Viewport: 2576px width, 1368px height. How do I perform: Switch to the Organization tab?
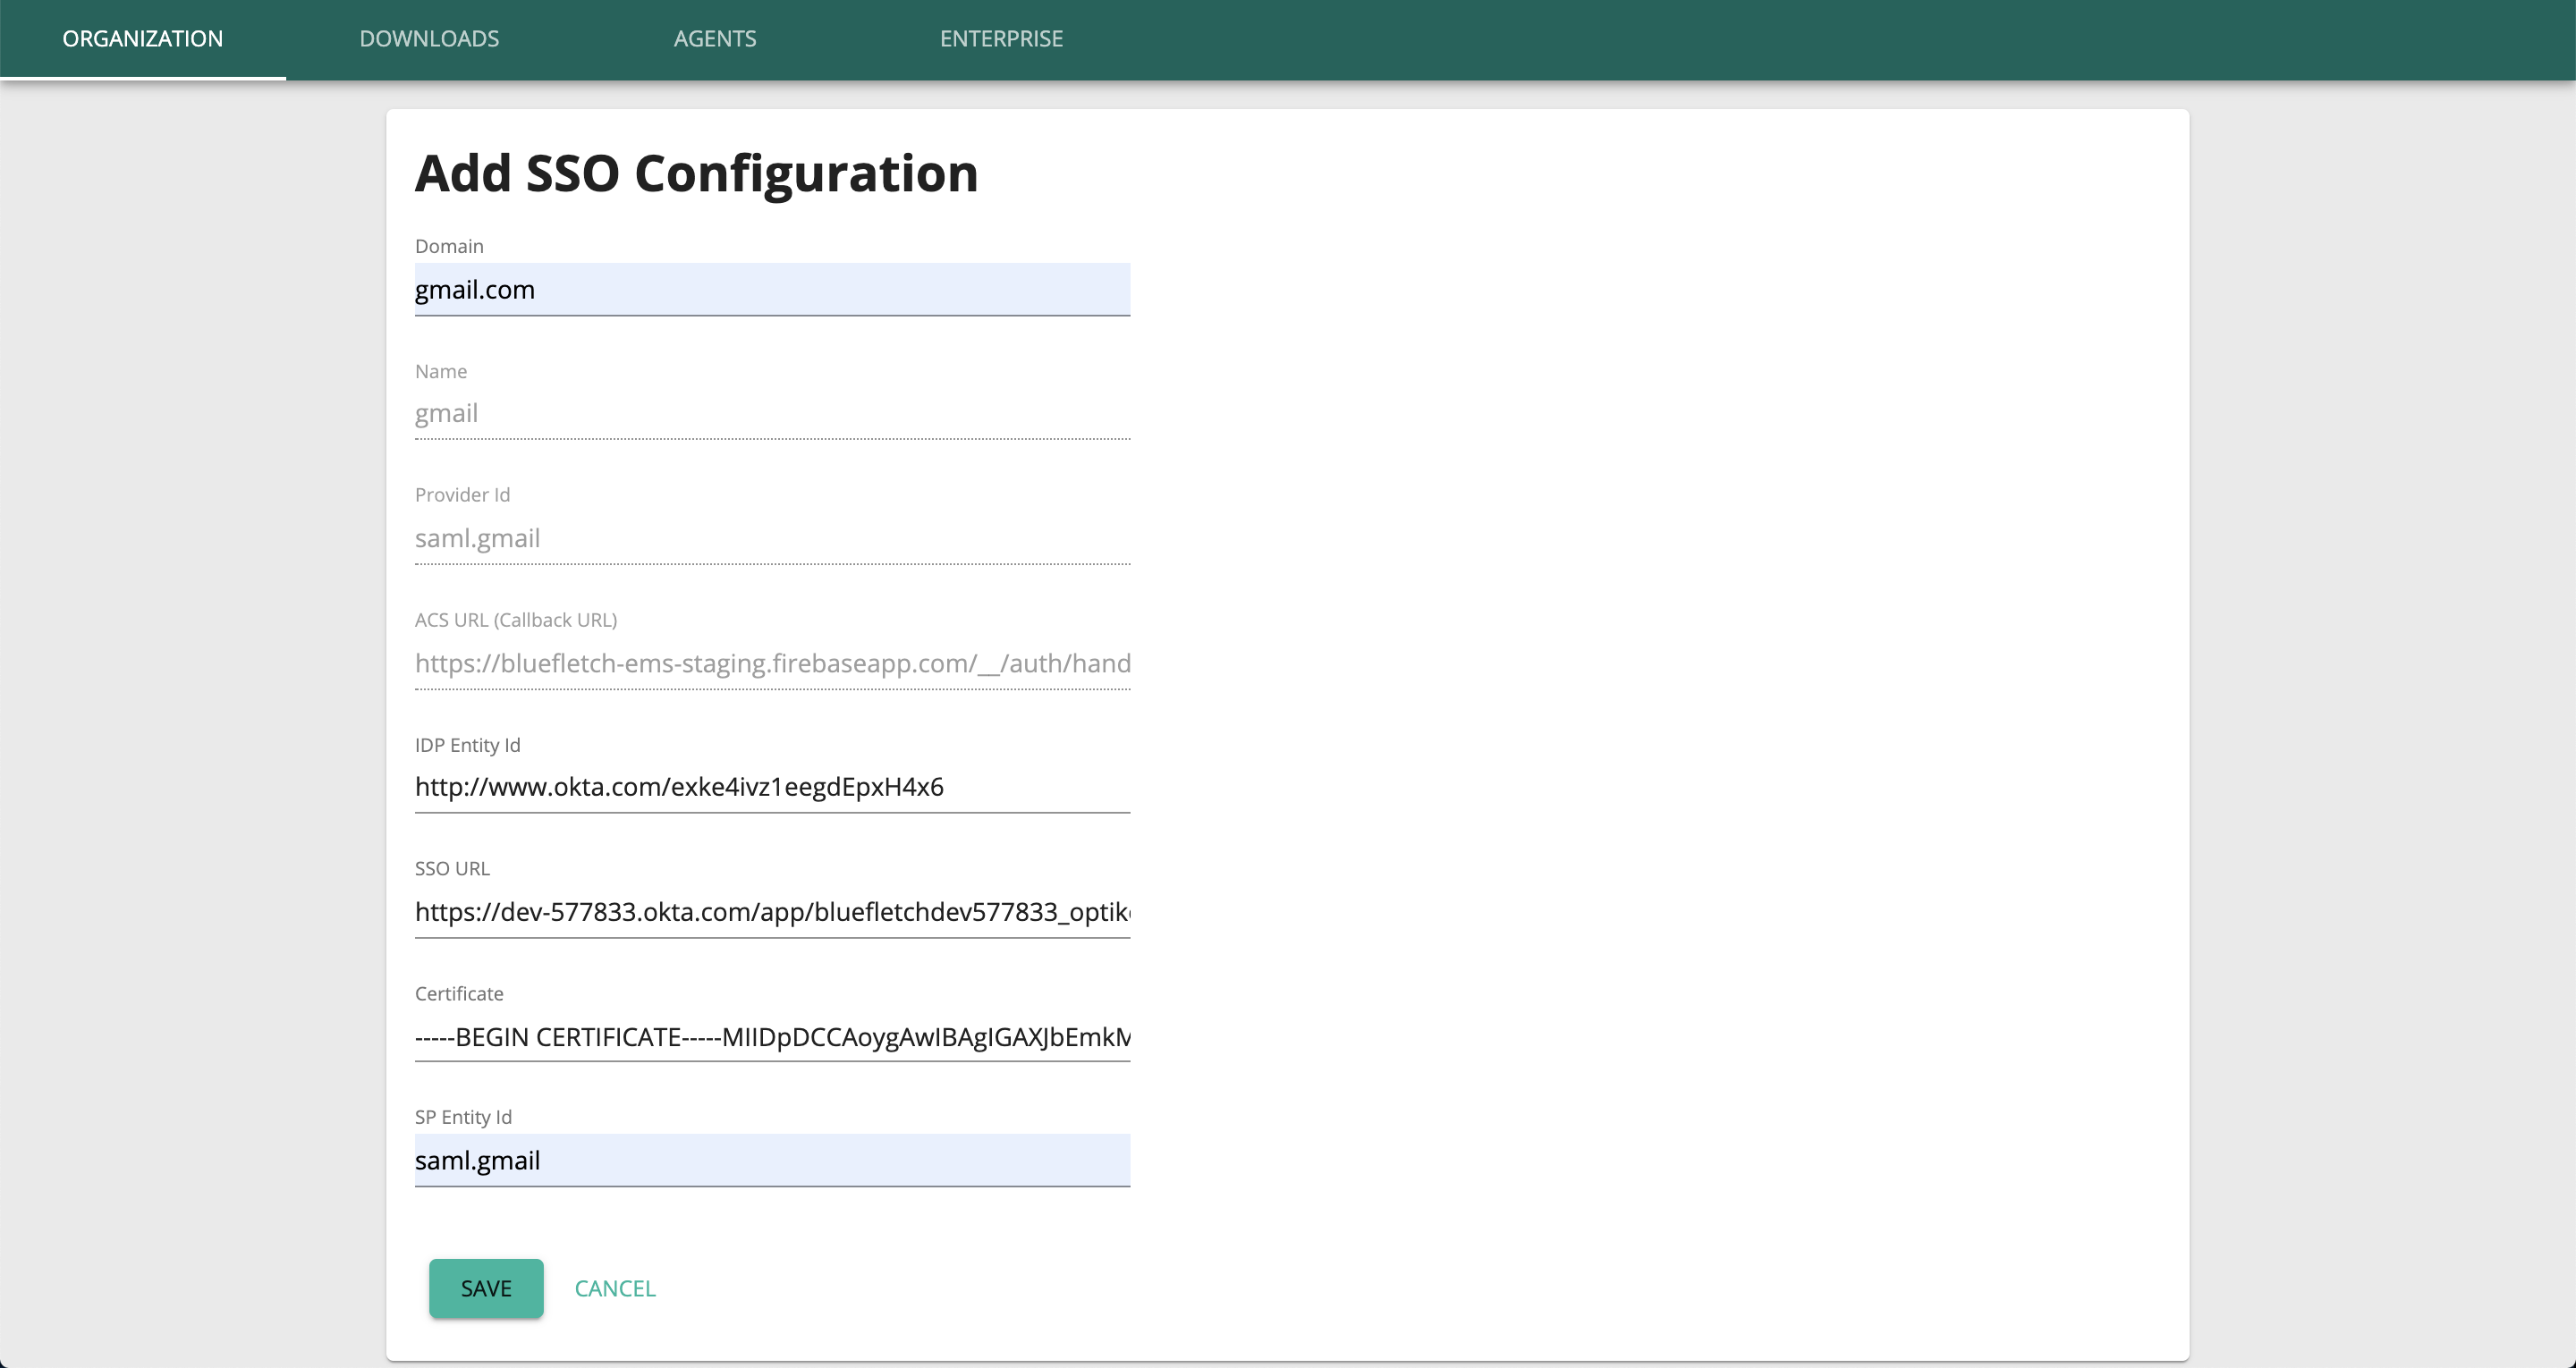pyautogui.click(x=143, y=39)
